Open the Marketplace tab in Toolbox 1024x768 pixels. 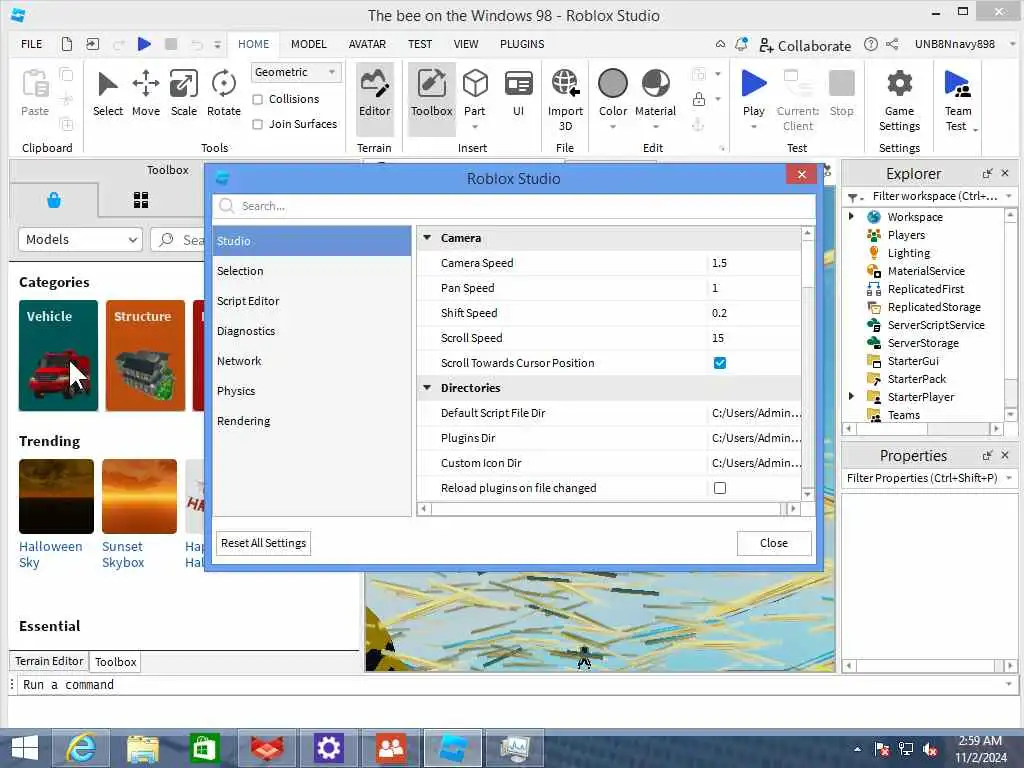point(54,200)
